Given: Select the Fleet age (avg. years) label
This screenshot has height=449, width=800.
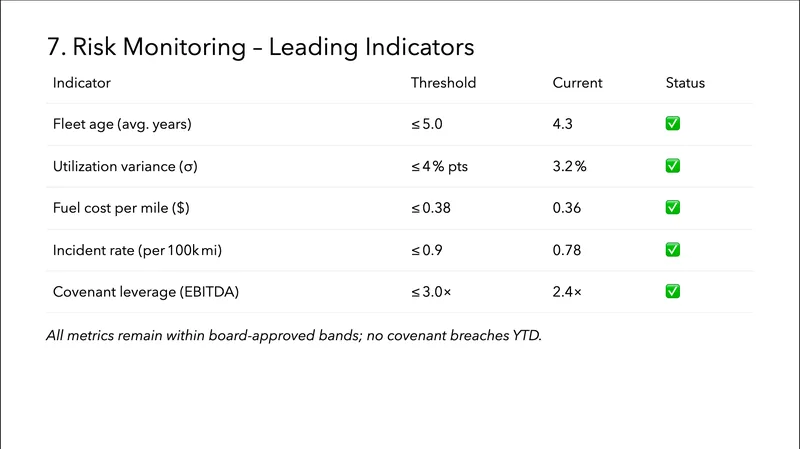Looking at the screenshot, I should tap(122, 125).
